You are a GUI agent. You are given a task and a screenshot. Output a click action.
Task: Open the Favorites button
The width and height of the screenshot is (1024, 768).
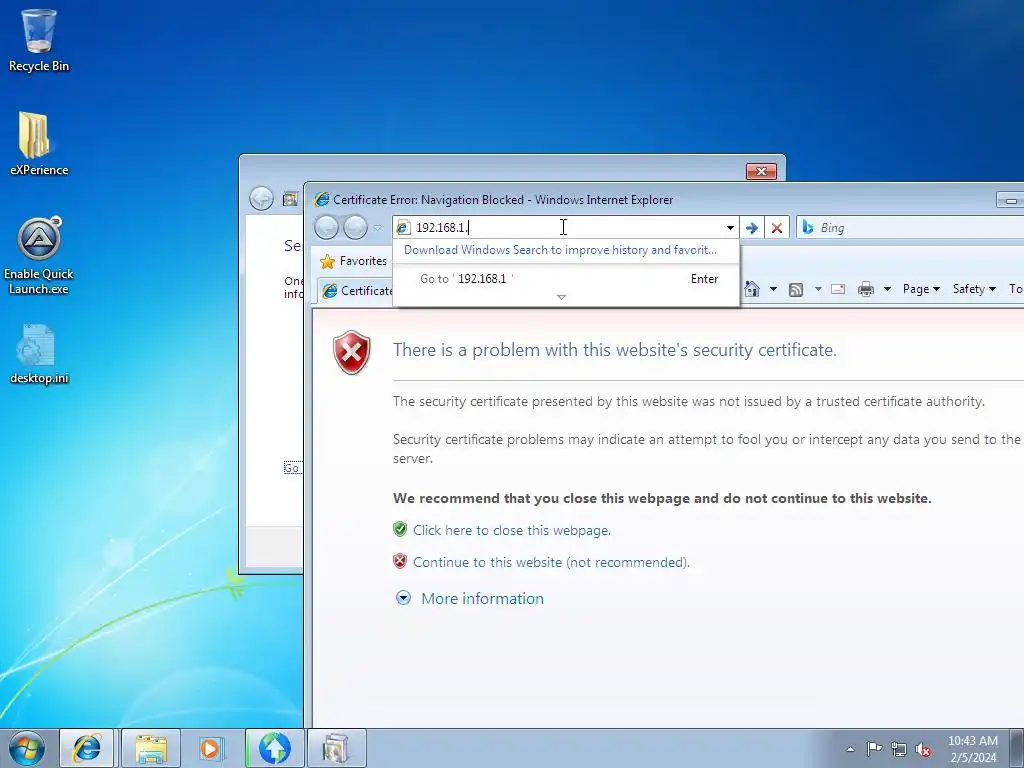click(353, 261)
